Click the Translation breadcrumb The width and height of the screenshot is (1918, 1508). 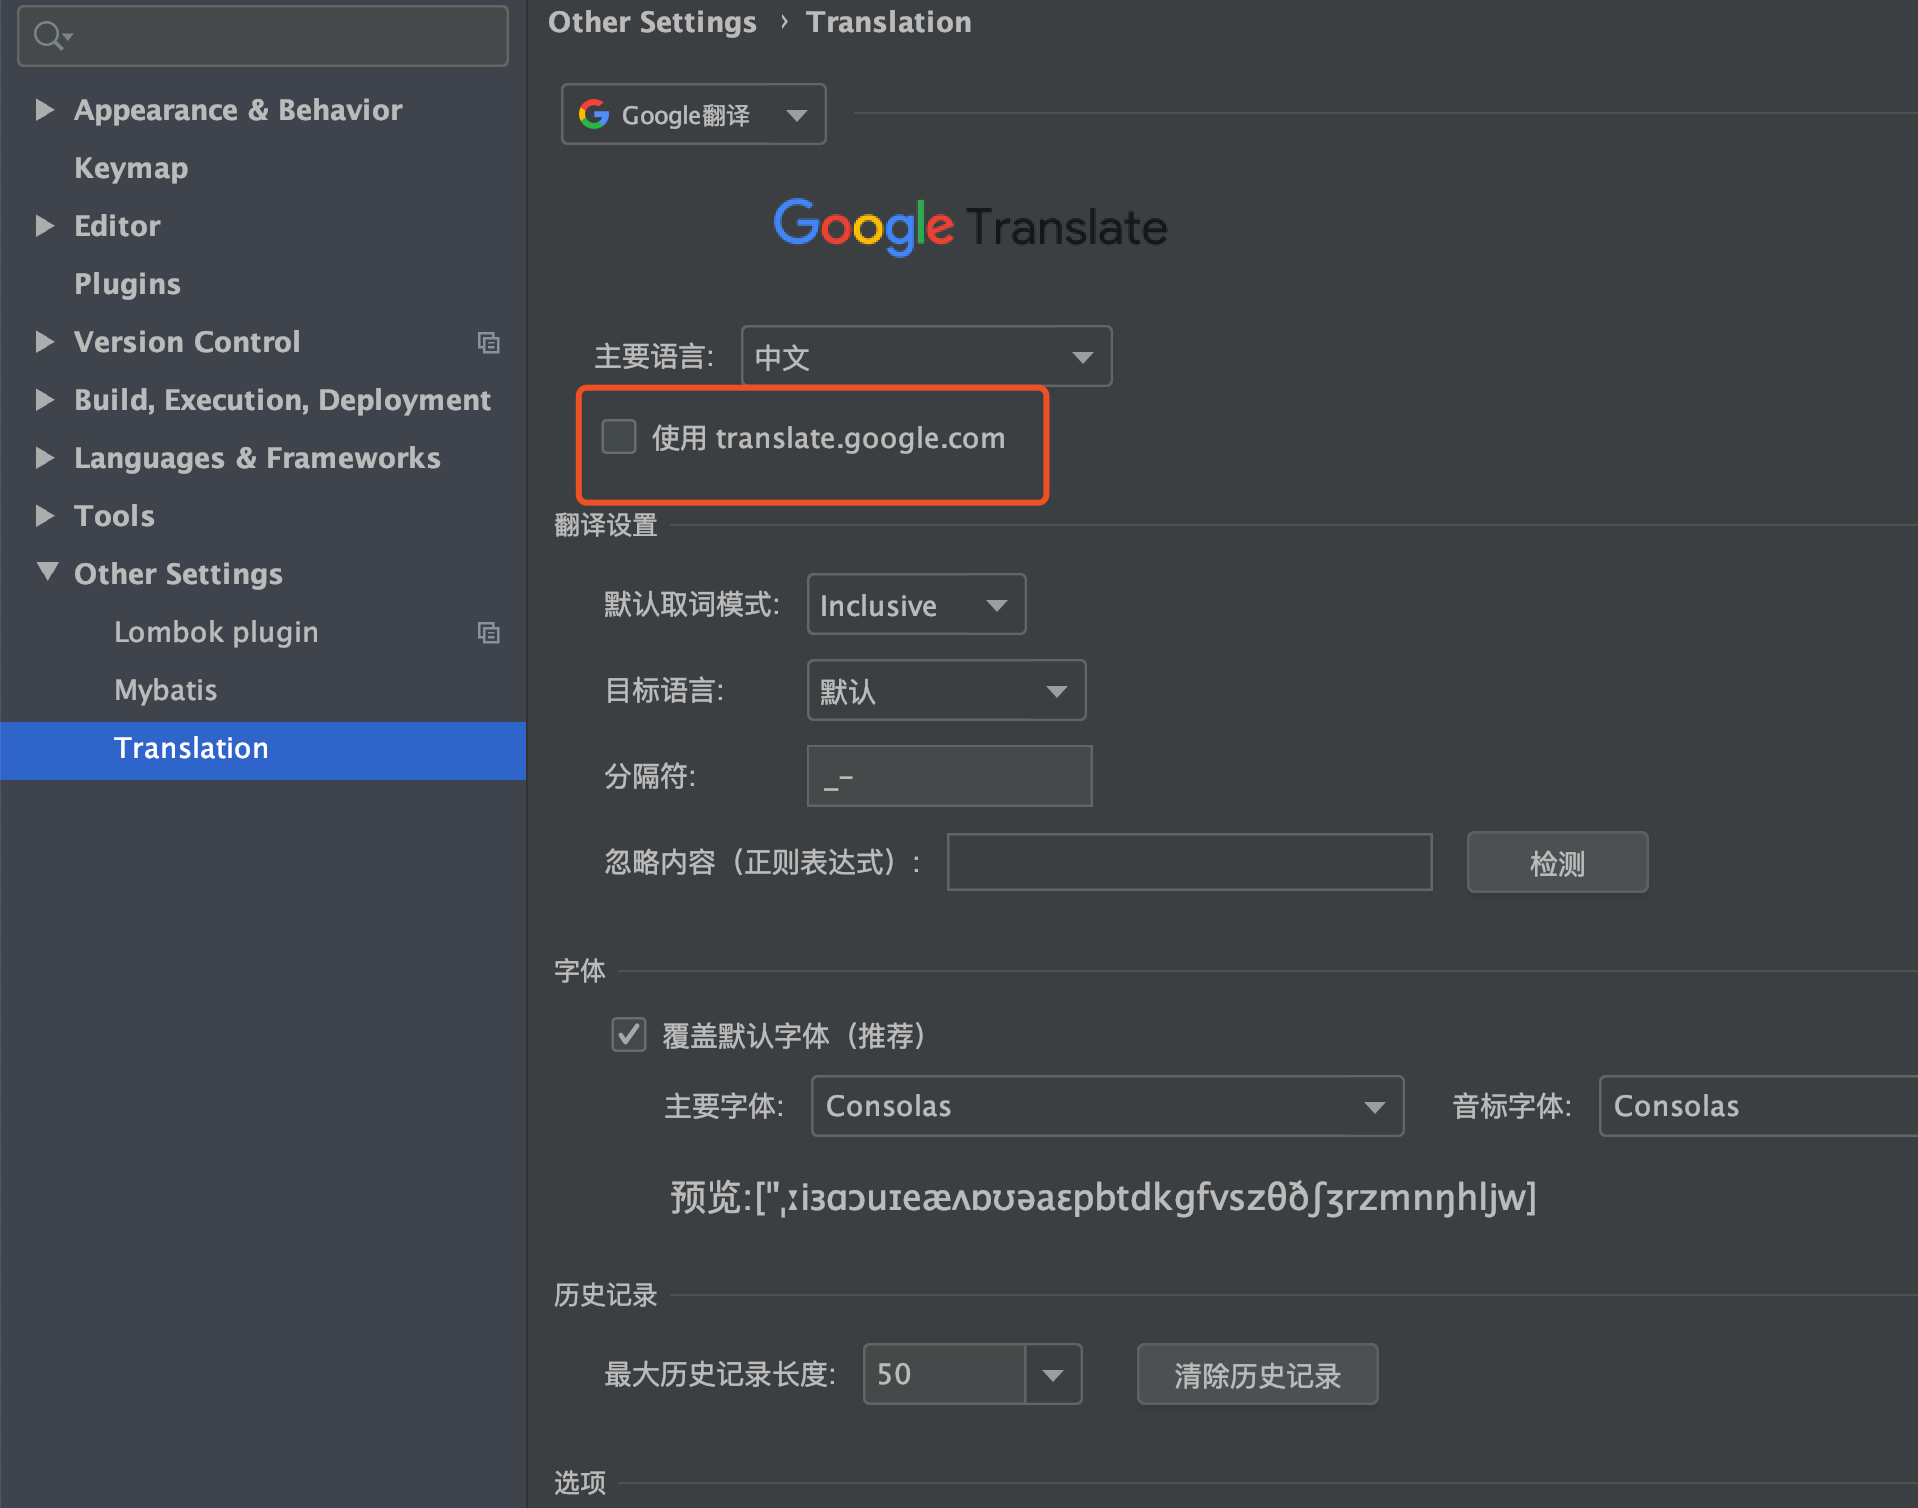pyautogui.click(x=888, y=21)
